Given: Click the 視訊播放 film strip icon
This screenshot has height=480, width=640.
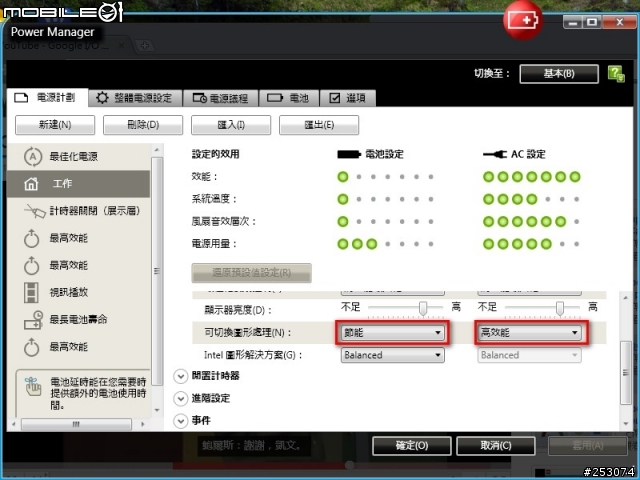Looking at the screenshot, I should (x=31, y=292).
